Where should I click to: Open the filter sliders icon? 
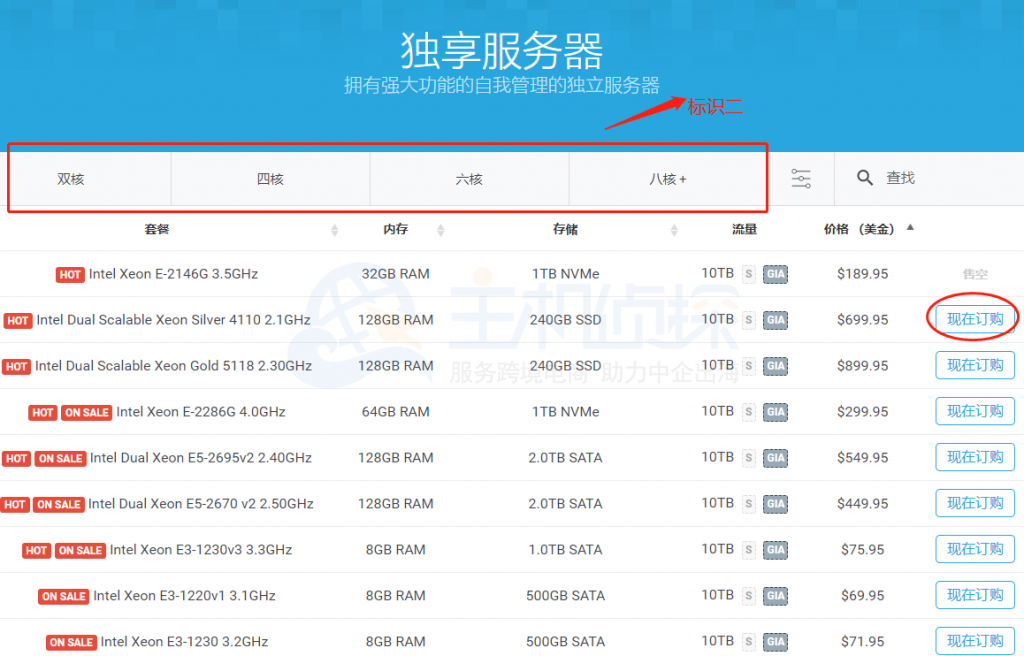pyautogui.click(x=800, y=177)
